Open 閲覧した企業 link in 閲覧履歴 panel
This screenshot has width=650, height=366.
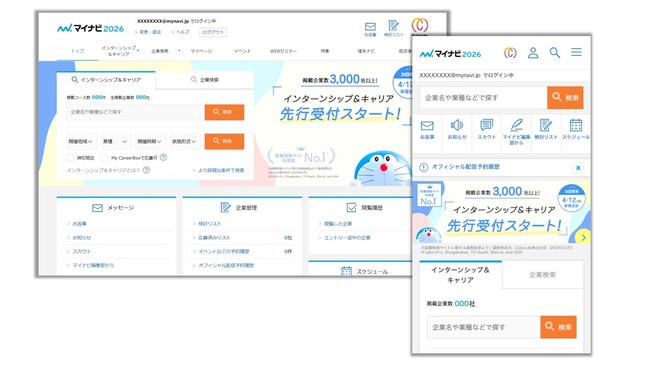click(338, 224)
